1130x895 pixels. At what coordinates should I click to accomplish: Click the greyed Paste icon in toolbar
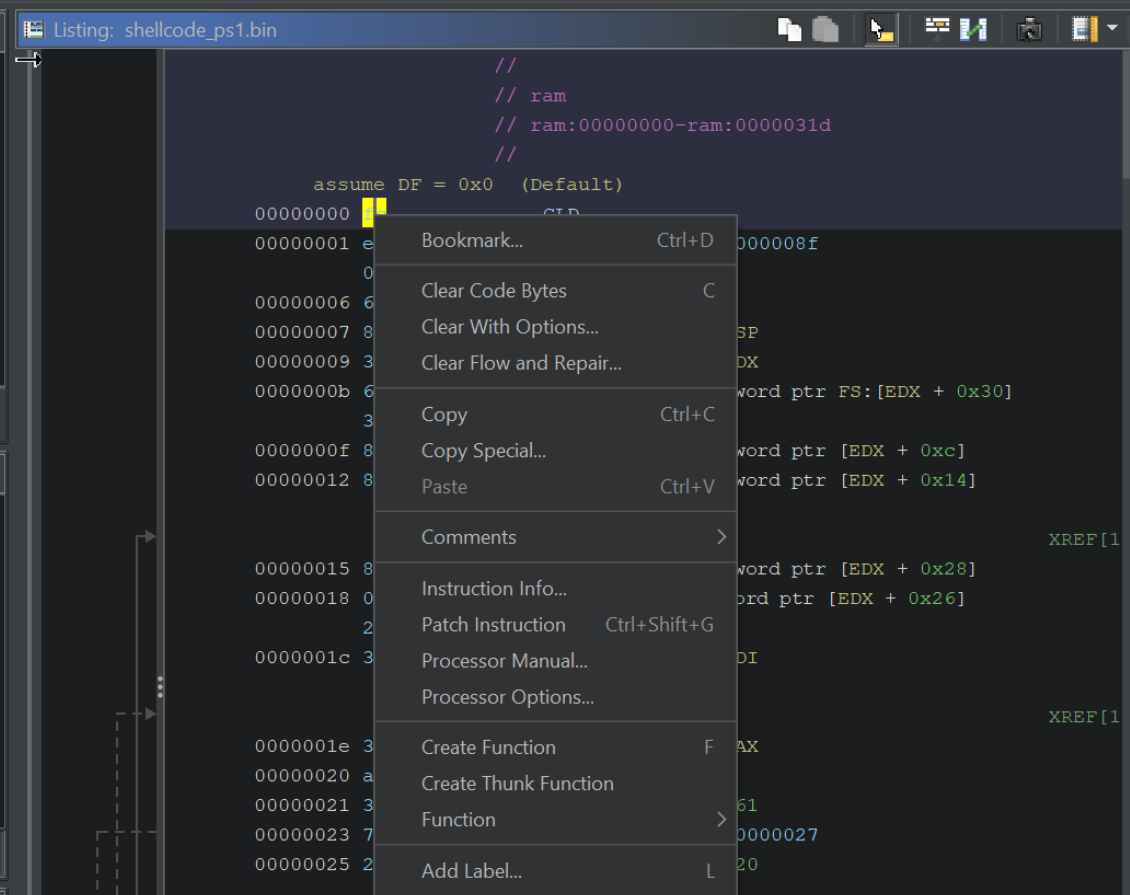pos(825,30)
